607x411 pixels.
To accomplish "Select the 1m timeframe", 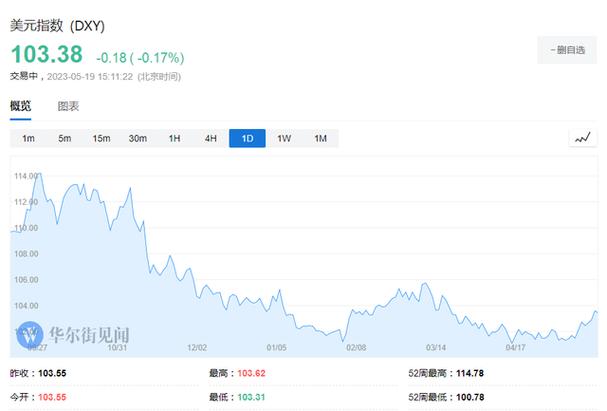I will coord(28,139).
